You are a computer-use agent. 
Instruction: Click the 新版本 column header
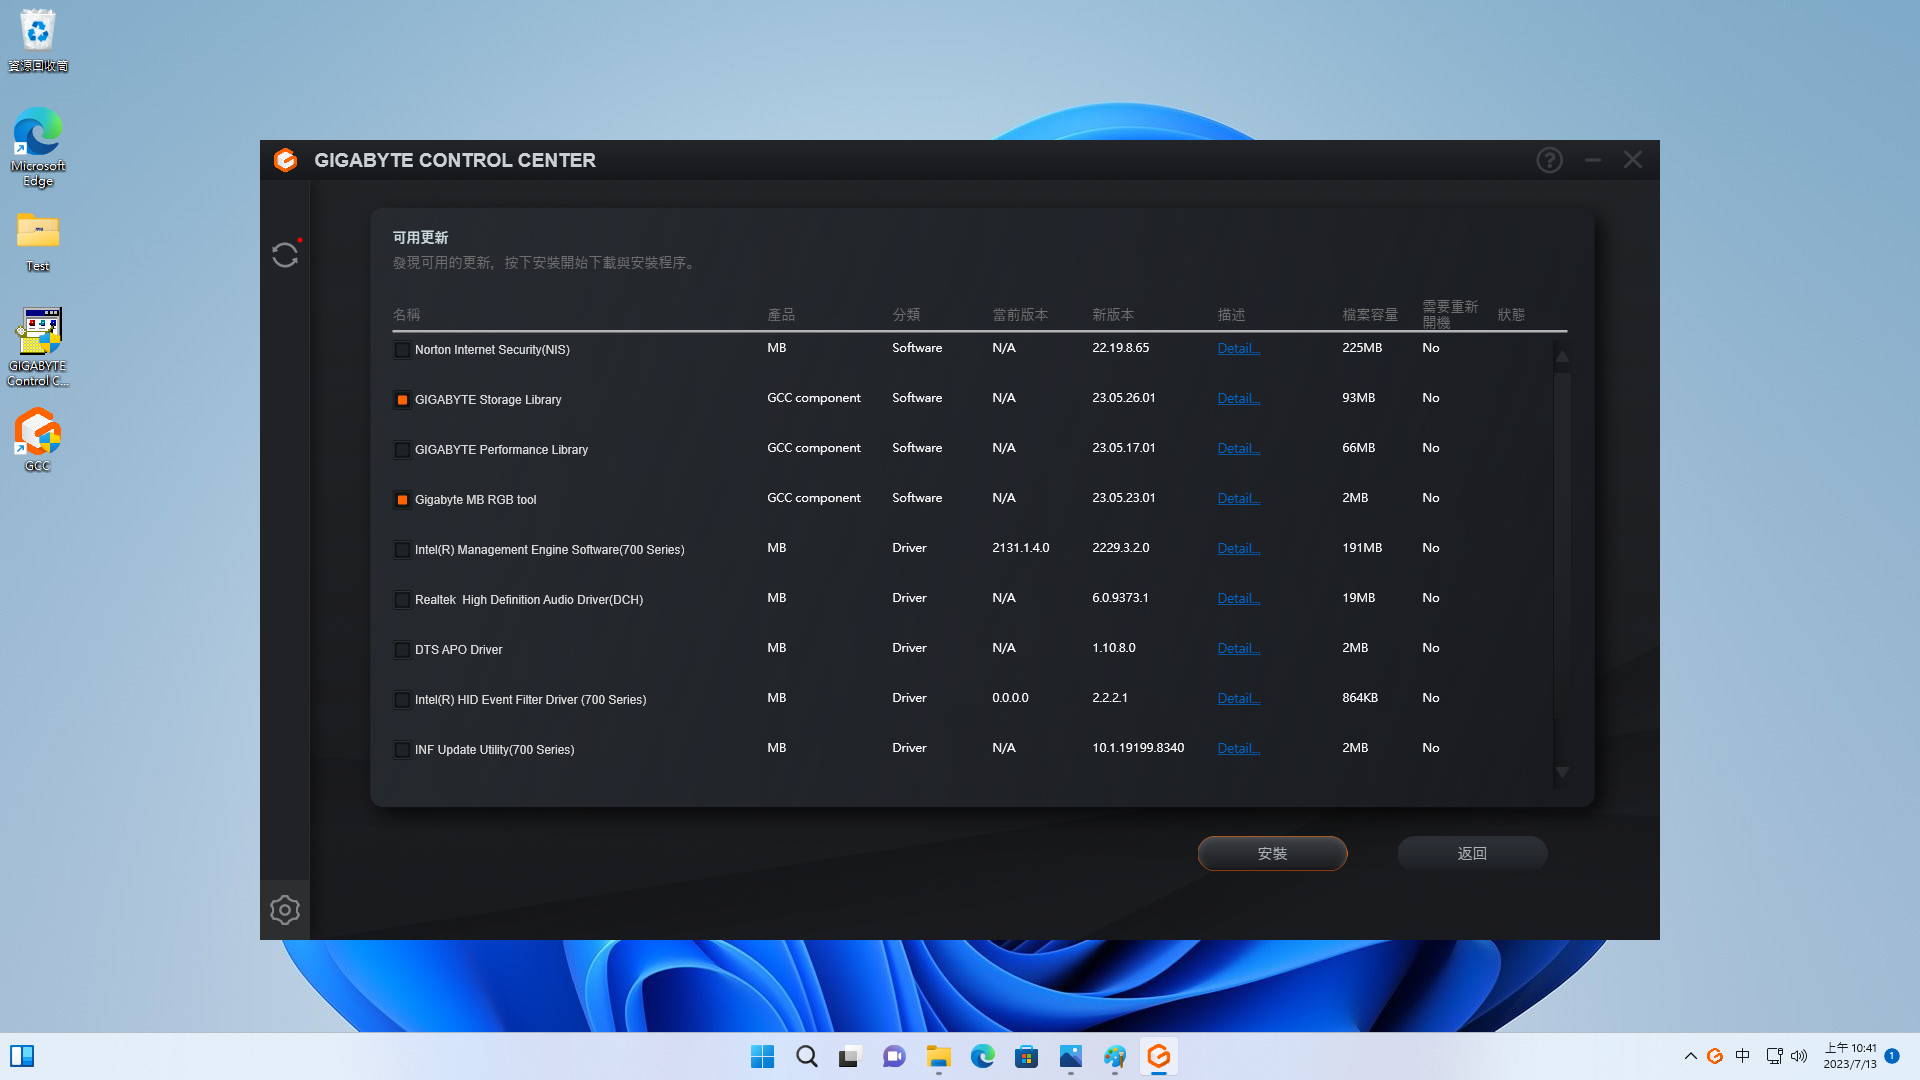[x=1113, y=314]
